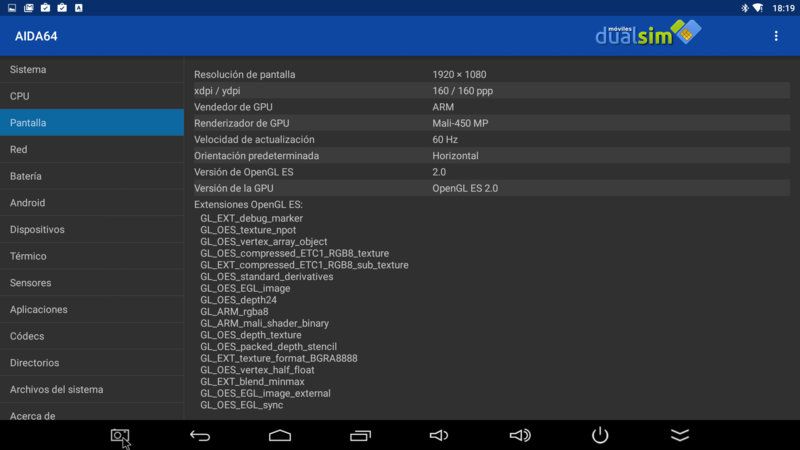800x450 pixels.
Task: Open the Android section
Action: pyautogui.click(x=92, y=203)
